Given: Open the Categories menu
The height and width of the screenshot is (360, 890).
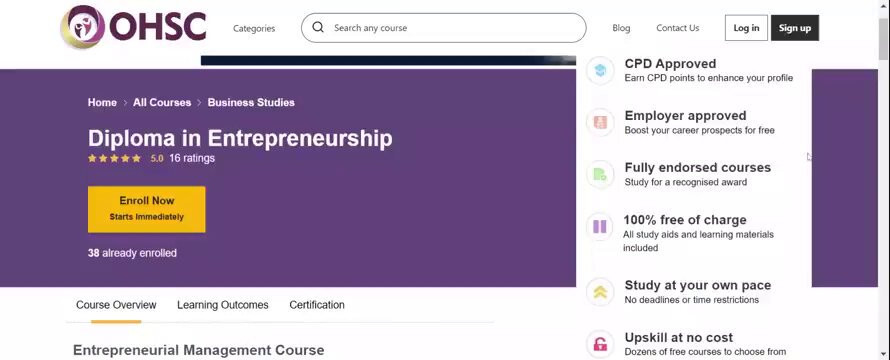Looking at the screenshot, I should pos(254,28).
